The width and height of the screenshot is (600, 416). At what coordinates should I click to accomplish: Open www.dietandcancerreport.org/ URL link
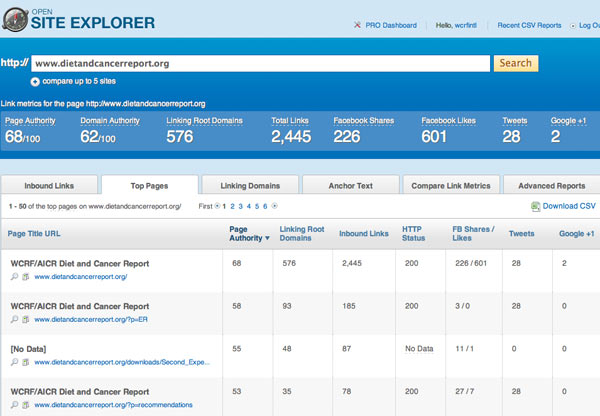click(81, 276)
